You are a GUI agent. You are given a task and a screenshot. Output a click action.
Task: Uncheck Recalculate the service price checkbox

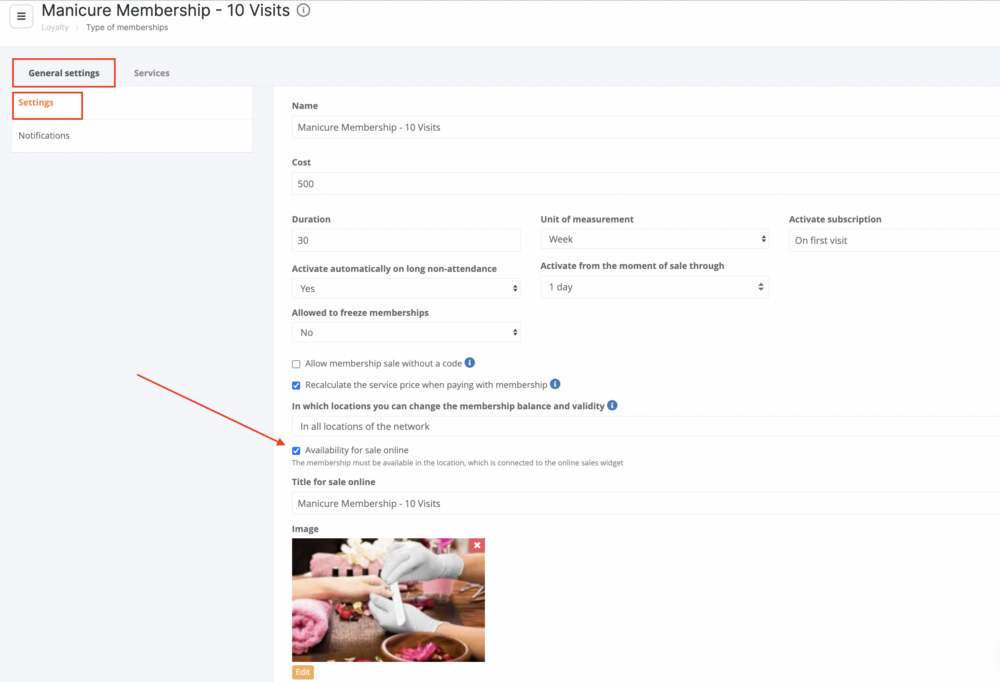(x=296, y=385)
